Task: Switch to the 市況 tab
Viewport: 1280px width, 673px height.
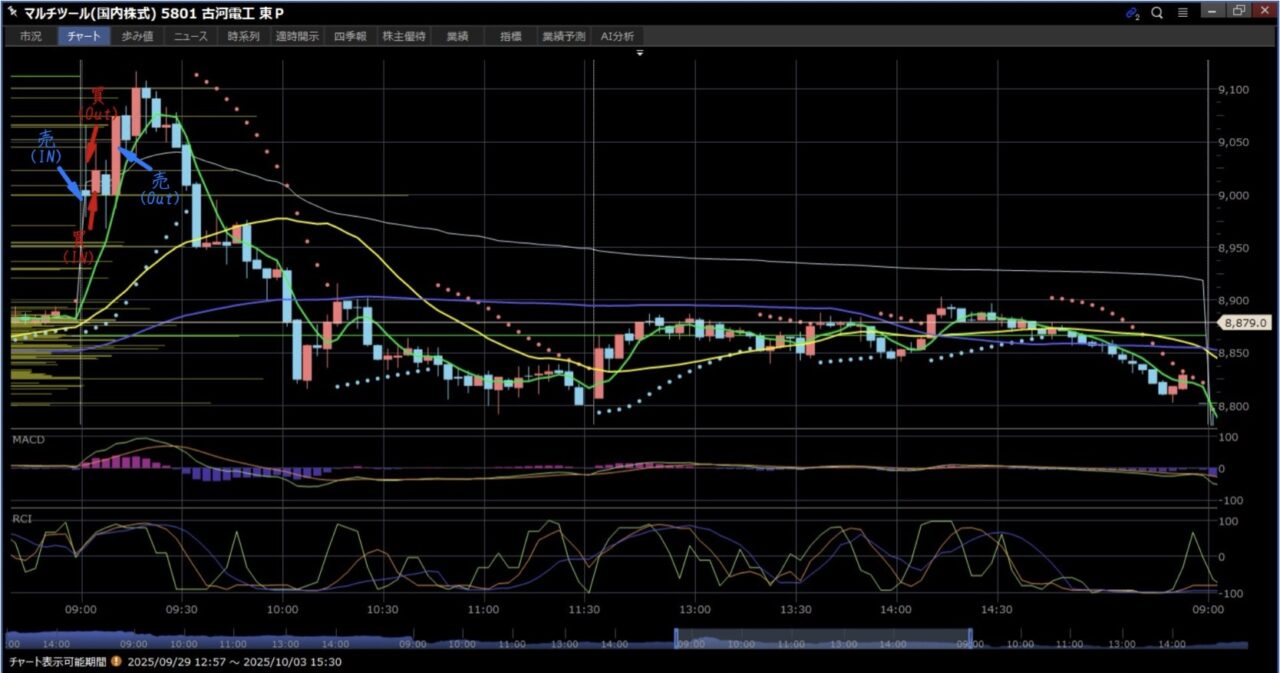Action: pyautogui.click(x=31, y=36)
